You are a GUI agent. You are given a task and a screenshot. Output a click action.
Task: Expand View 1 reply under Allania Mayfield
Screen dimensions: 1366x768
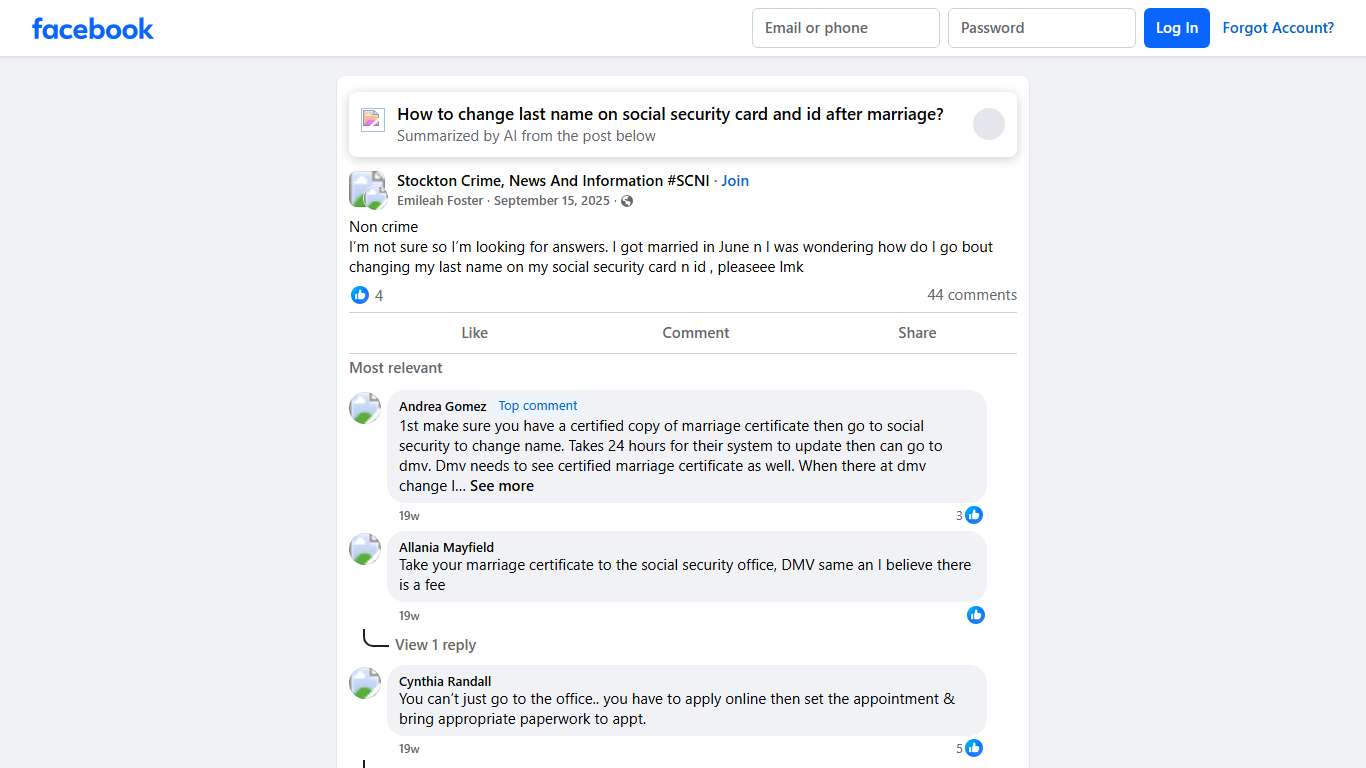click(x=436, y=644)
